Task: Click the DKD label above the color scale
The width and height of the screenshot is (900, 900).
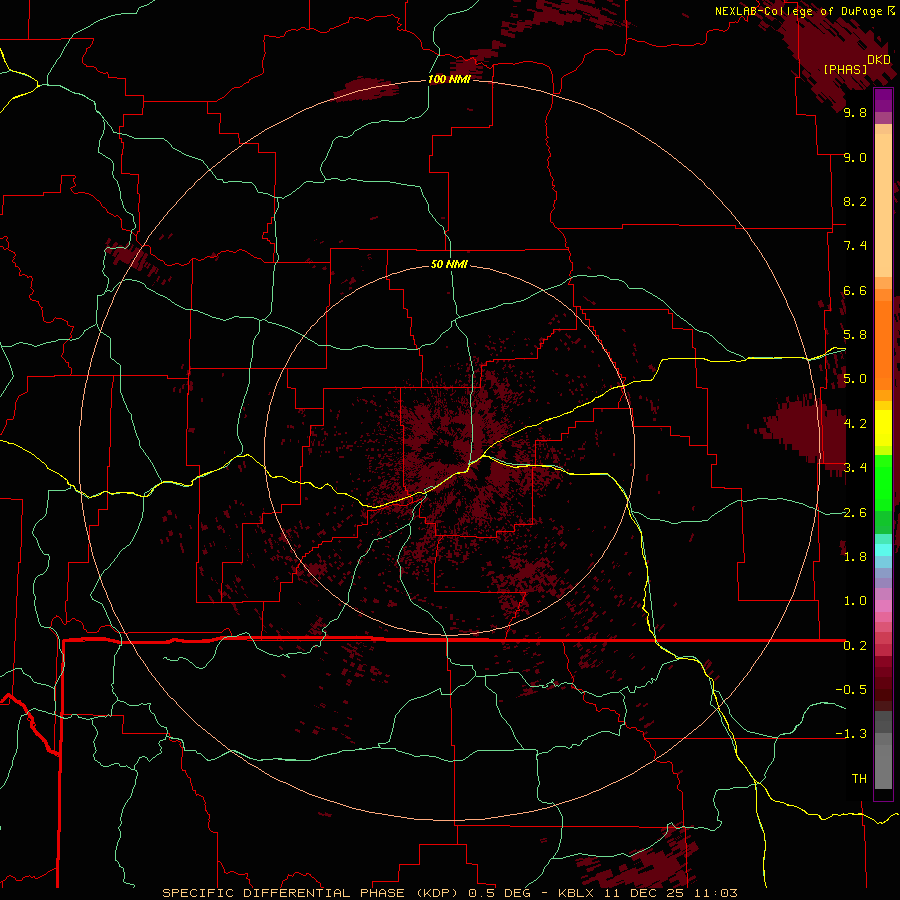Action: (879, 59)
